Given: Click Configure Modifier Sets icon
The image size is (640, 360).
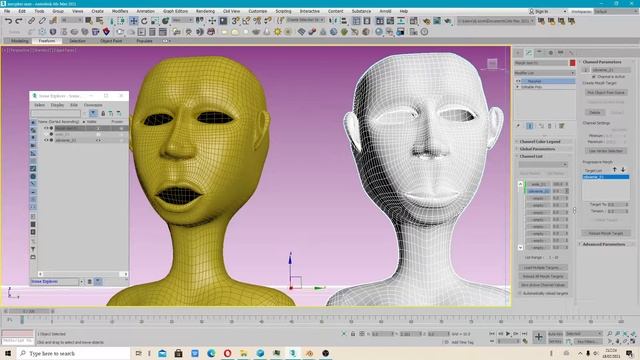Looking at the screenshot, I should (562, 126).
